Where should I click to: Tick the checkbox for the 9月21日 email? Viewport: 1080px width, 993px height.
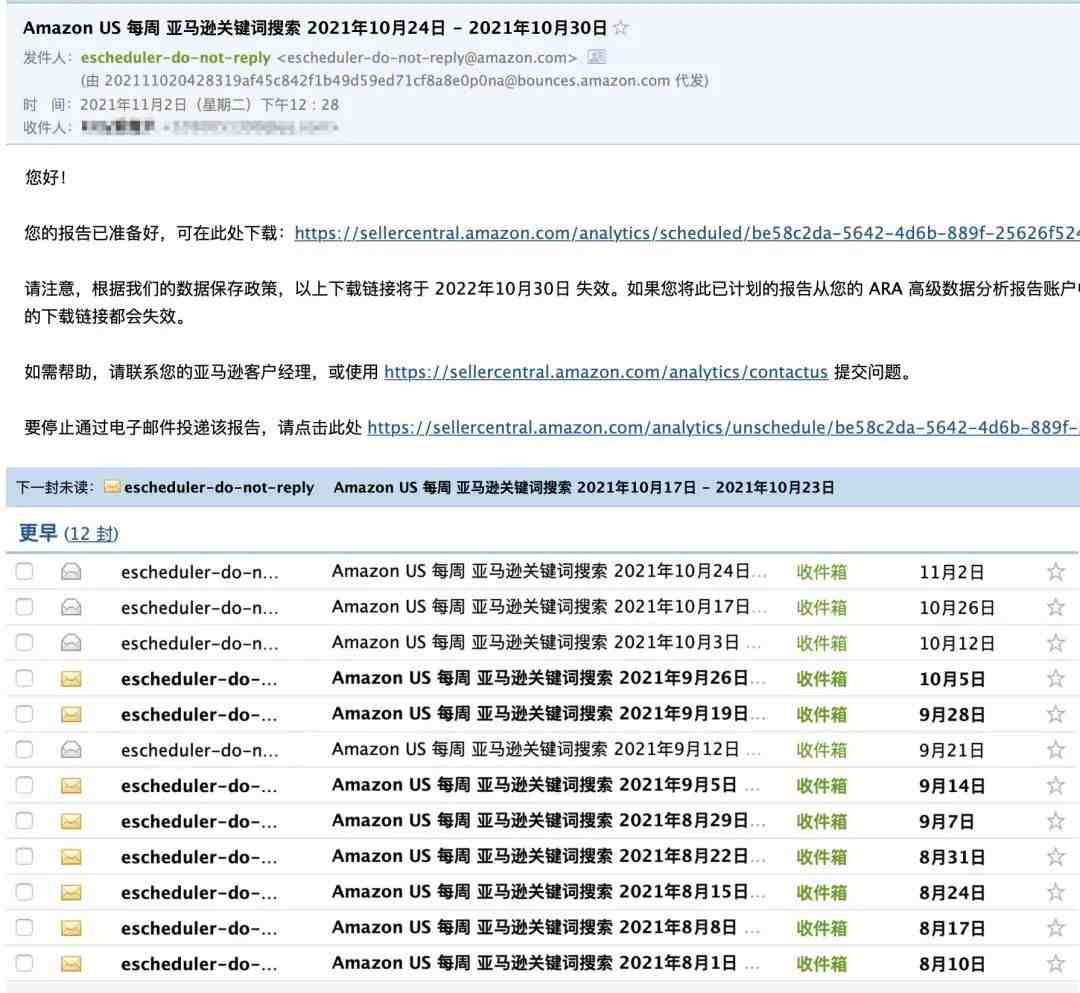click(x=24, y=749)
